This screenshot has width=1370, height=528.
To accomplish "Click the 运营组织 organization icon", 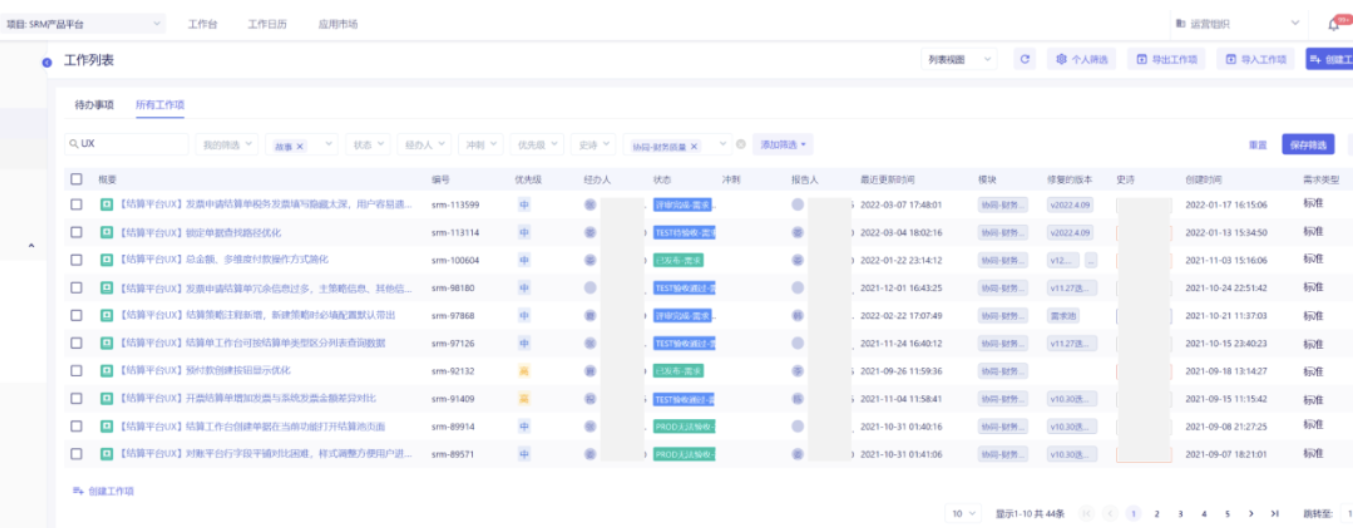I will click(x=1181, y=24).
